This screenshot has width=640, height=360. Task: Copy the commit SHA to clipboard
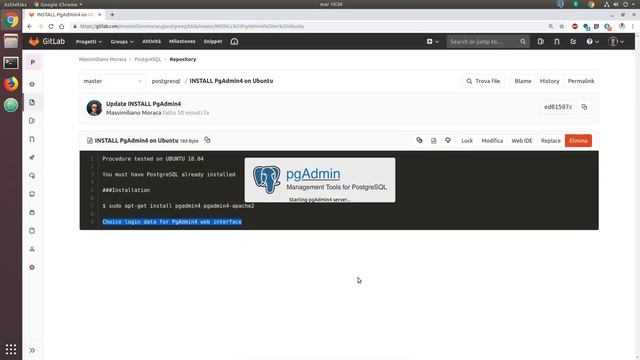tap(584, 107)
